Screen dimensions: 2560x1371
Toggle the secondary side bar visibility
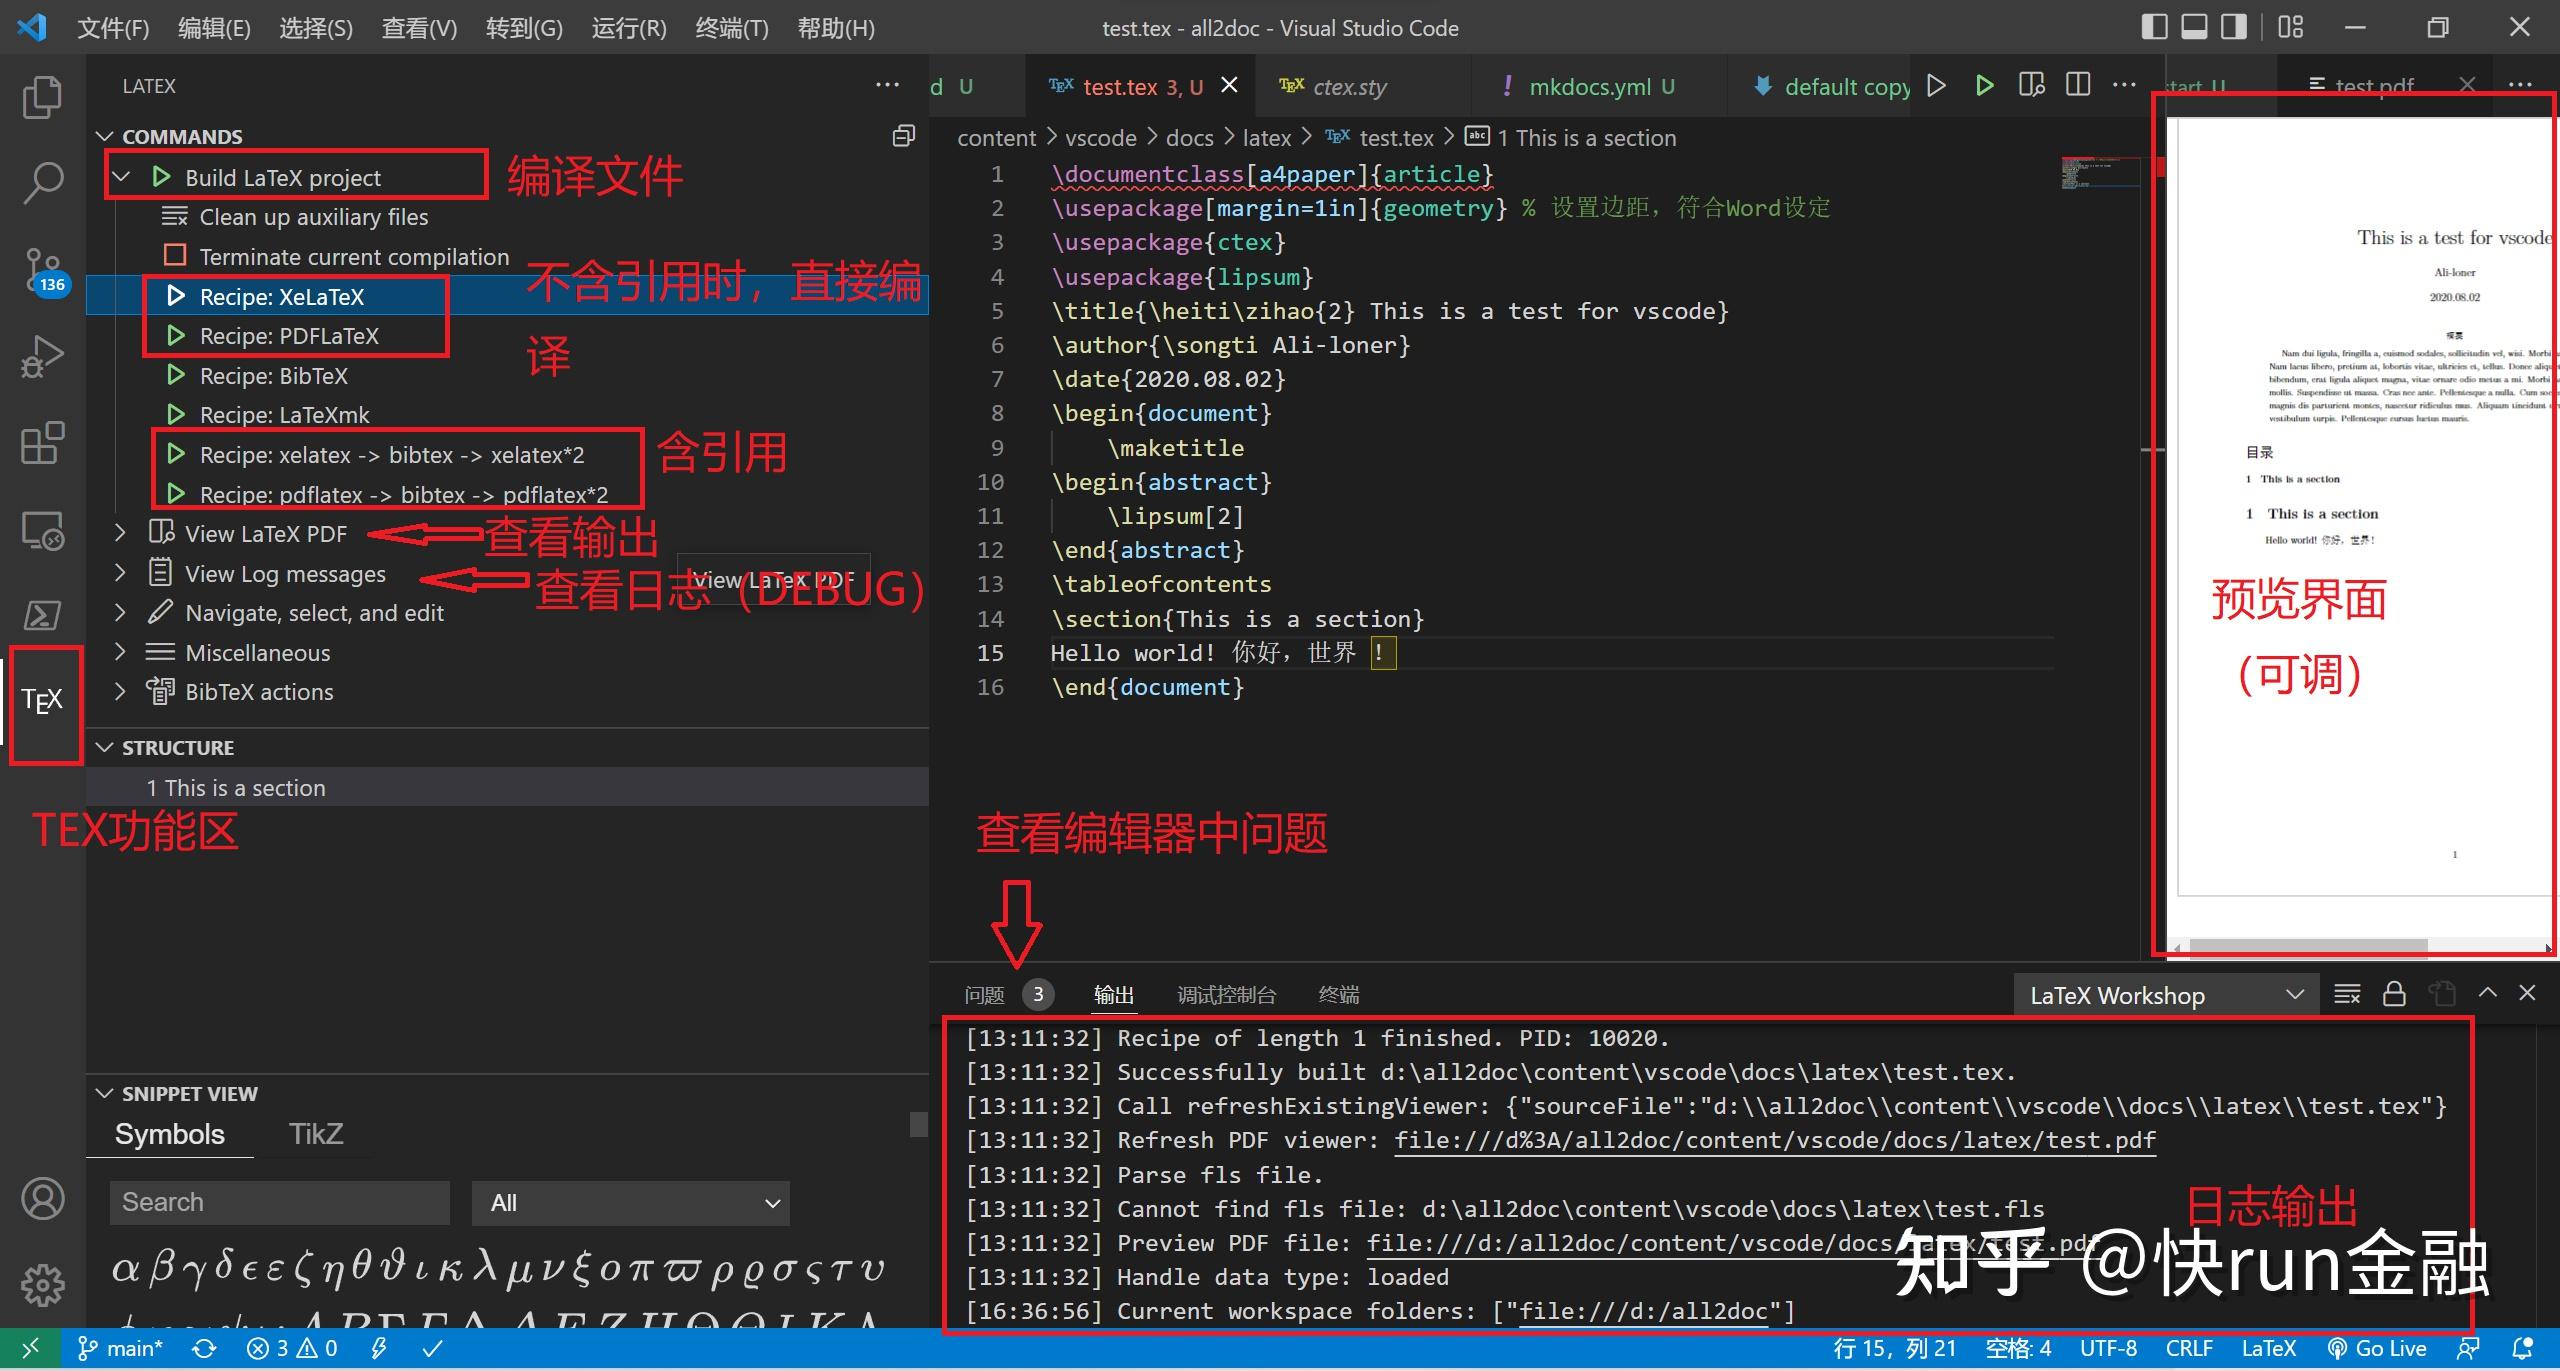(2232, 26)
